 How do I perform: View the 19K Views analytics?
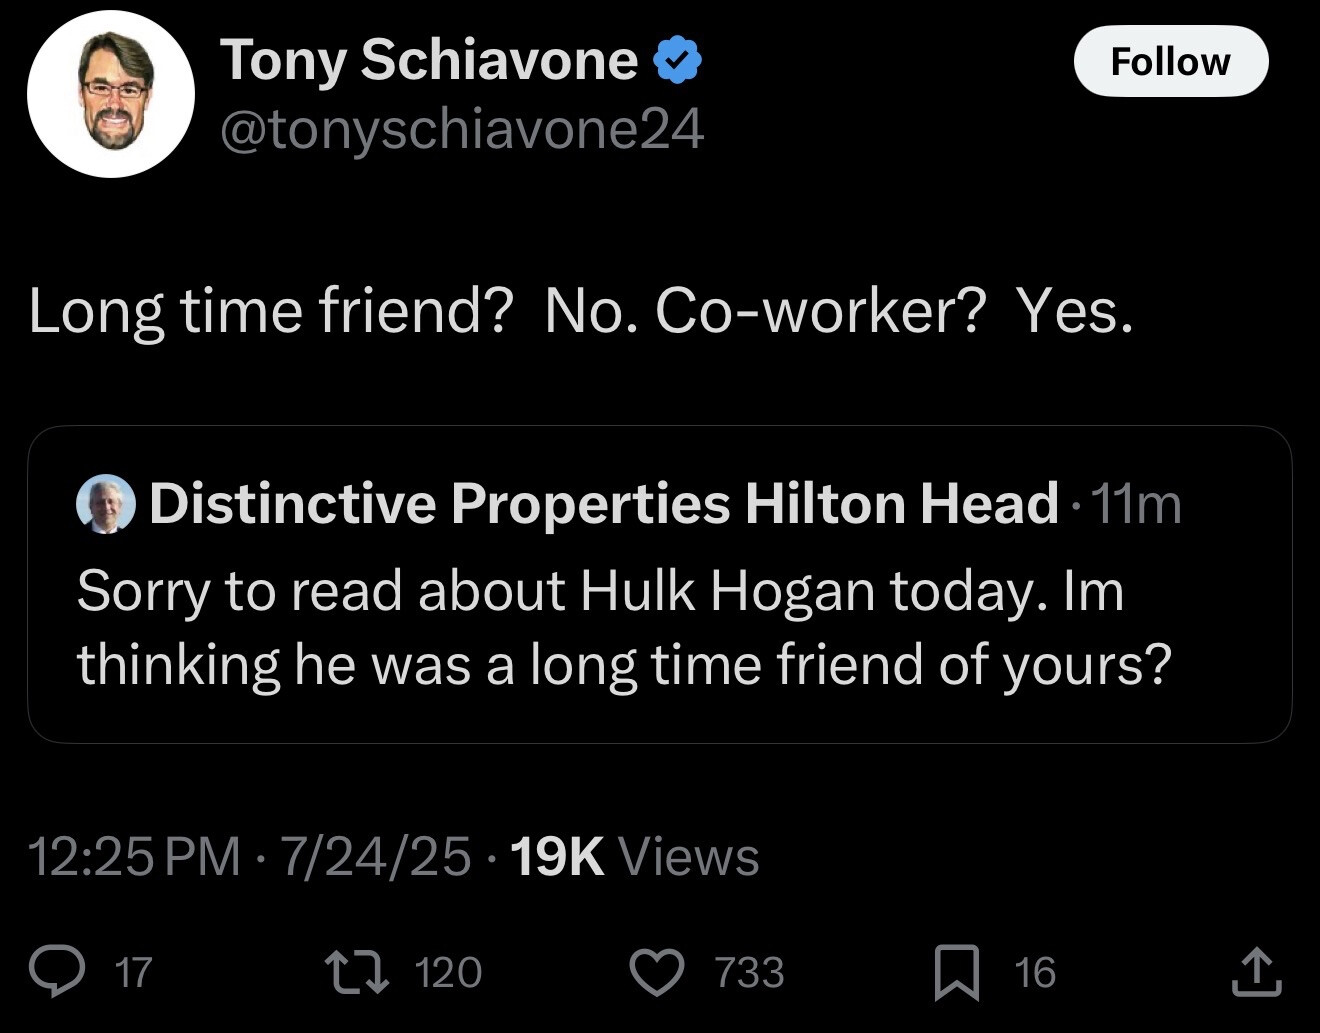[635, 857]
